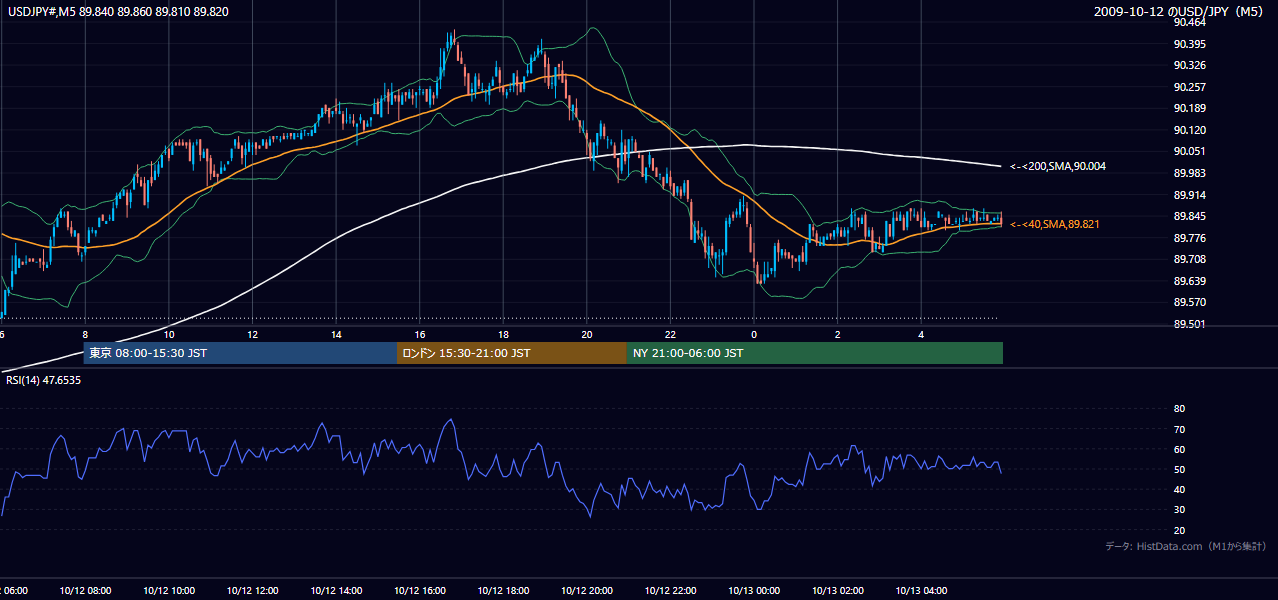Viewport: 1278px width, 600px height.
Task: Click price axis value 90.326
Action: click(x=1192, y=65)
